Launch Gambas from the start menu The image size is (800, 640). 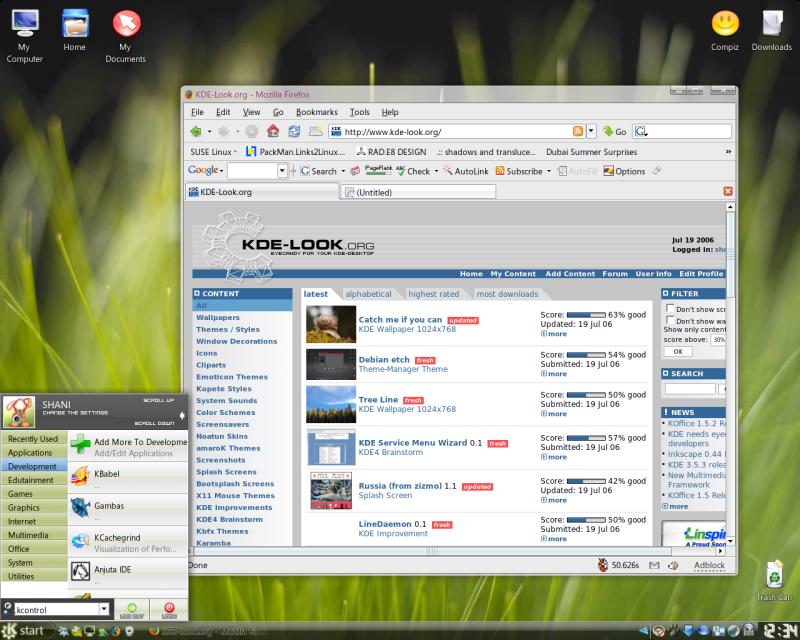pyautogui.click(x=129, y=509)
